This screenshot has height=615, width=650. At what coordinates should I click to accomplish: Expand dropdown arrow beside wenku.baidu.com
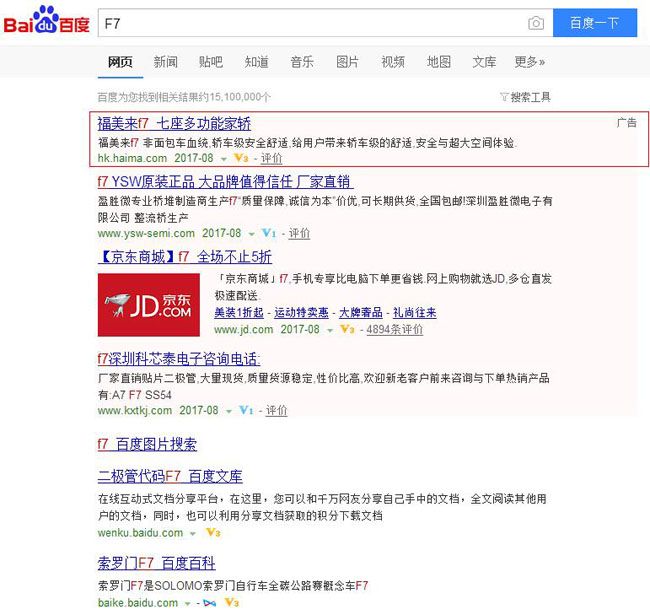[192, 534]
